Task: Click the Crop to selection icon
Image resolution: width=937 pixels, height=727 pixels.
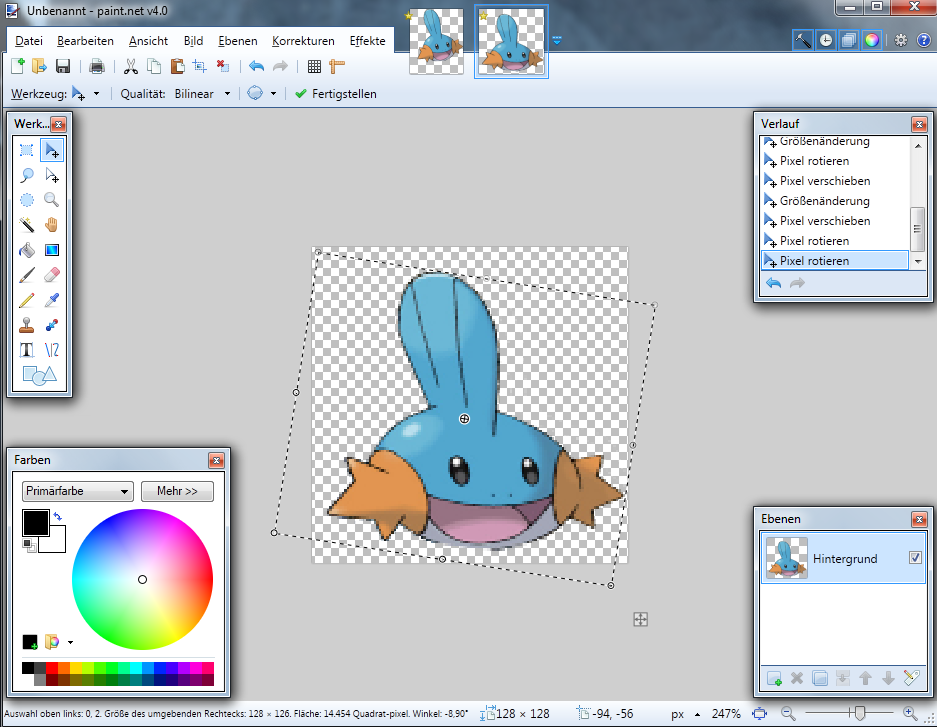Action: [200, 66]
